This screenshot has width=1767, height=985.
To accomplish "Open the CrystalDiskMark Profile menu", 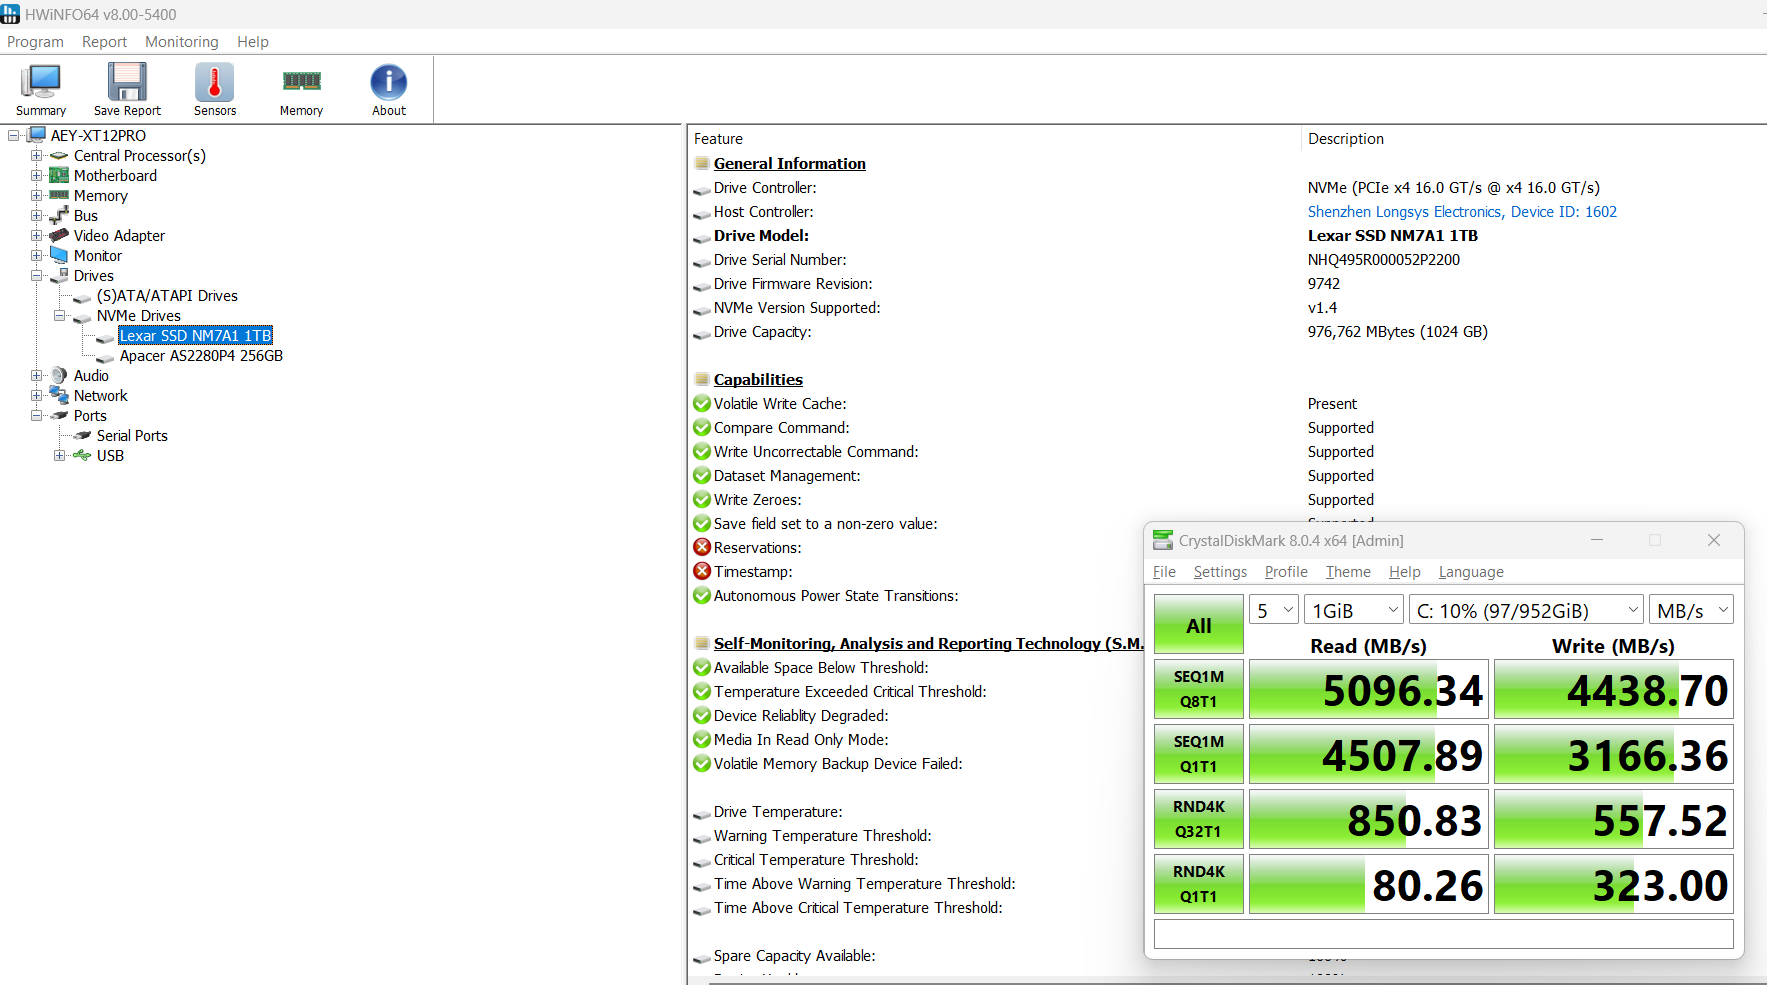I will coord(1286,572).
